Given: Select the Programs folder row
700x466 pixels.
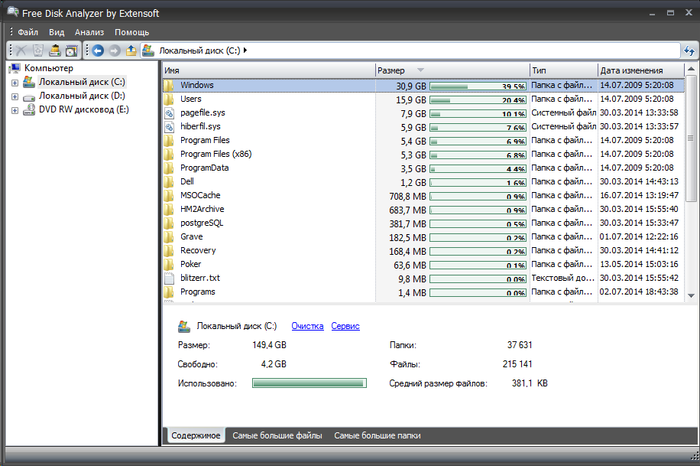Looking at the screenshot, I should pyautogui.click(x=423, y=292).
